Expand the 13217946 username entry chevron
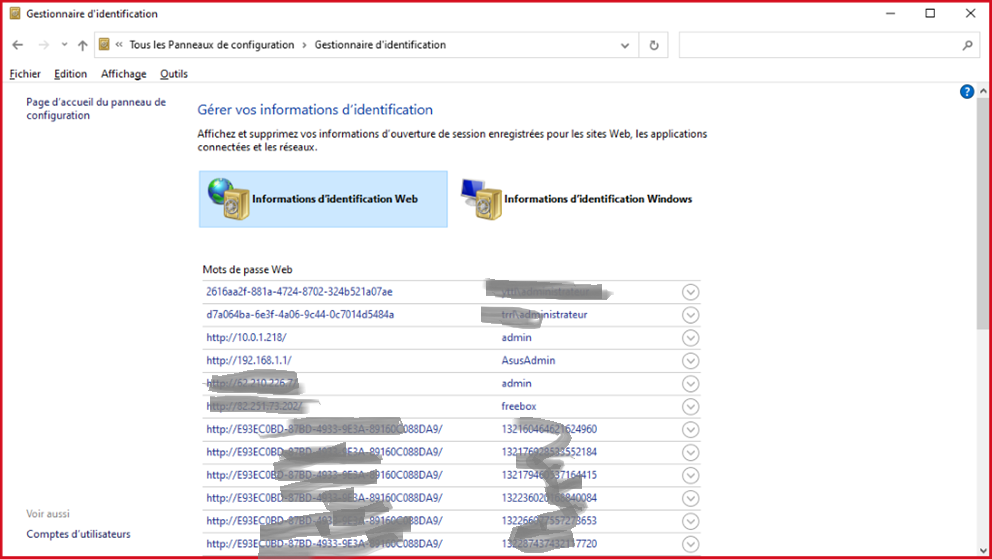 click(x=690, y=476)
